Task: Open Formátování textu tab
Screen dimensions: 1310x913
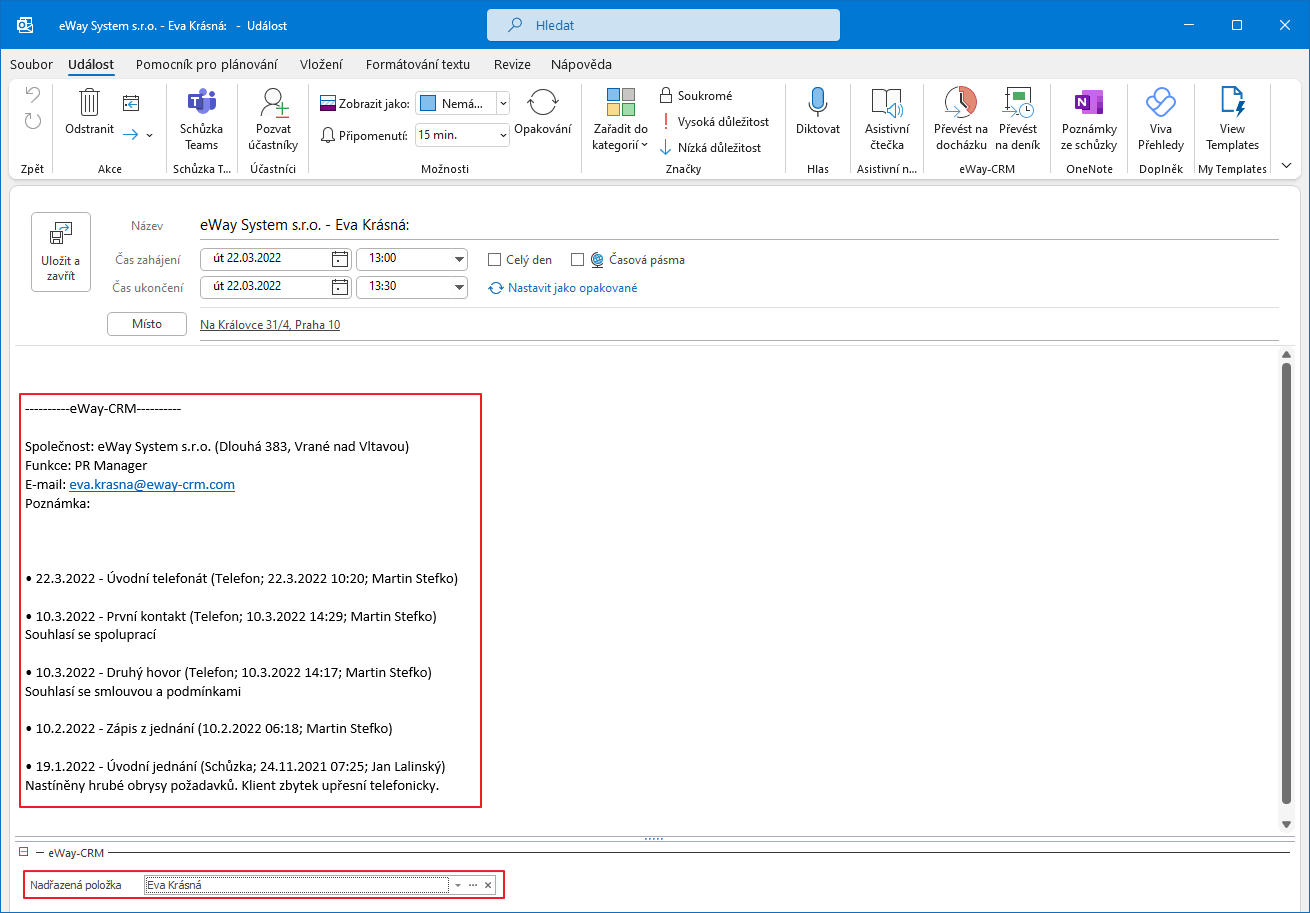Action: tap(418, 64)
